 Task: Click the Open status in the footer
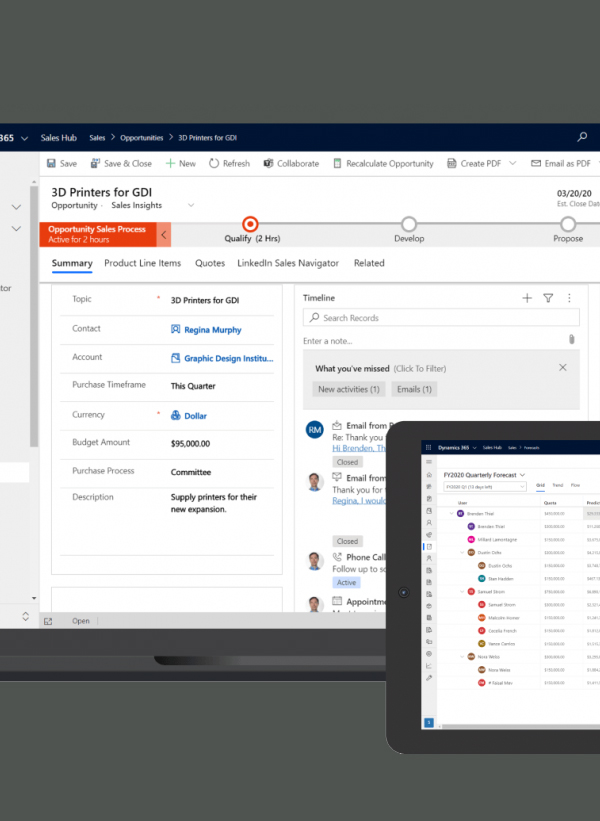(81, 621)
